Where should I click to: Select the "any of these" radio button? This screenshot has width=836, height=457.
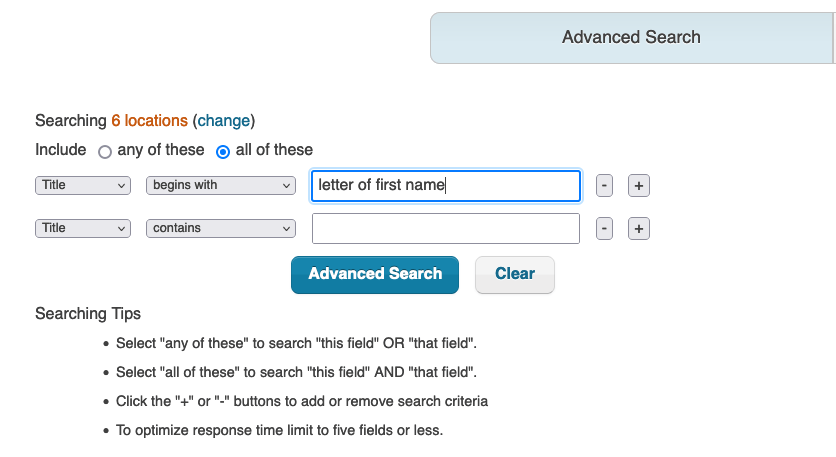coord(105,152)
